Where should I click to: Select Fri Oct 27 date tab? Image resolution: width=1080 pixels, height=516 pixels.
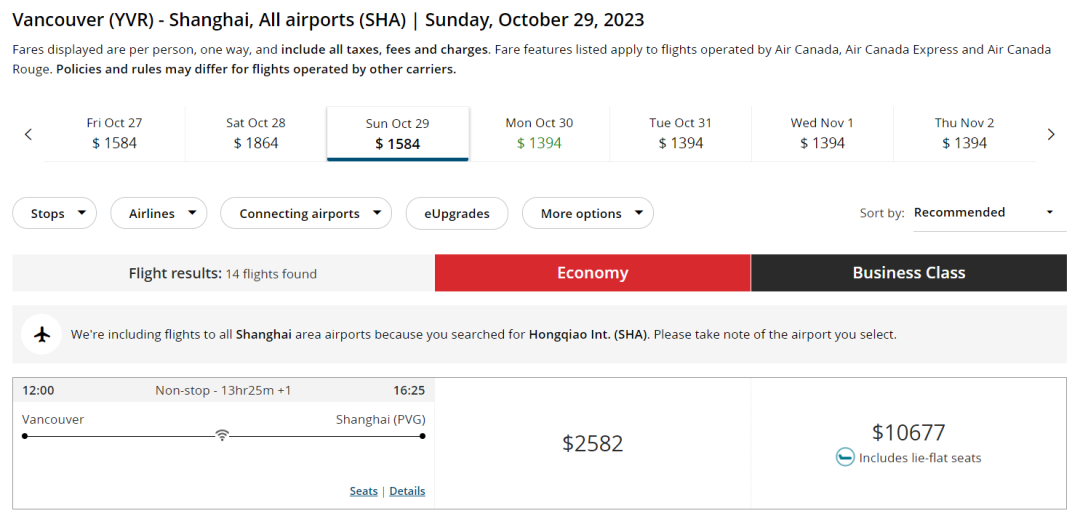pyautogui.click(x=114, y=133)
